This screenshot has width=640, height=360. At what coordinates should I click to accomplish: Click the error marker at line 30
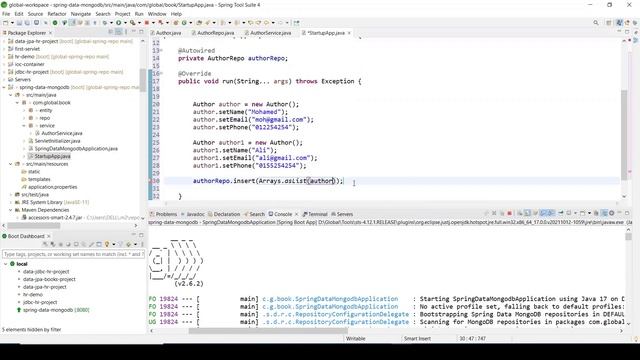coord(150,181)
